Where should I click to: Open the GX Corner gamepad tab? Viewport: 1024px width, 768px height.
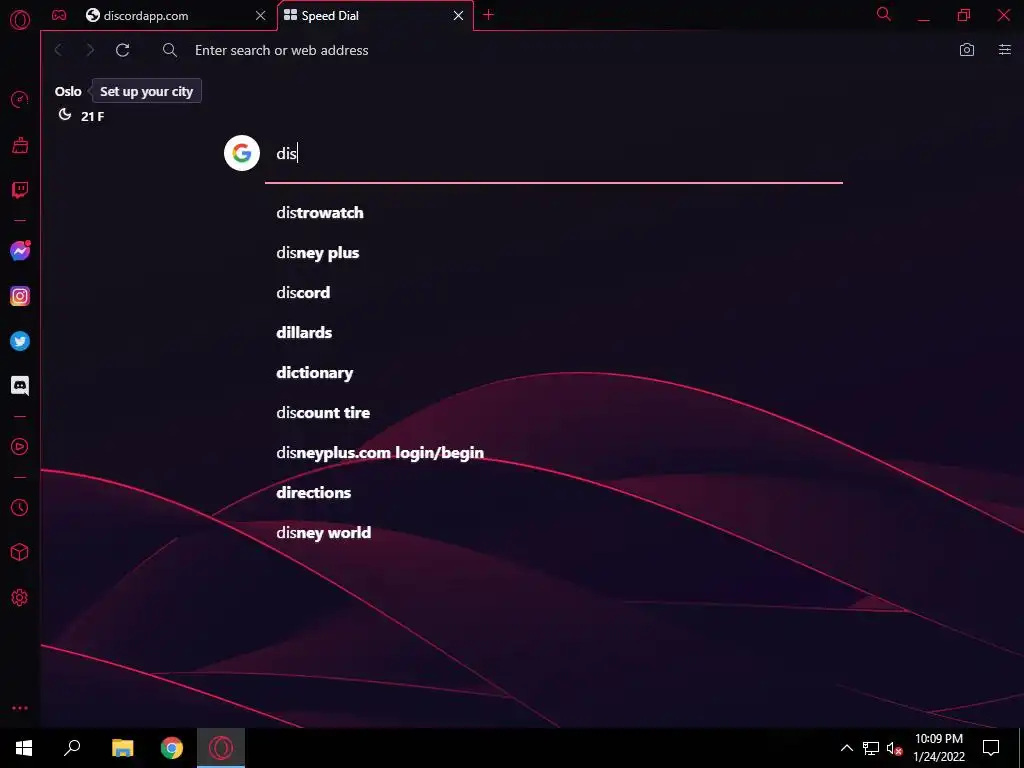pyautogui.click(x=59, y=15)
